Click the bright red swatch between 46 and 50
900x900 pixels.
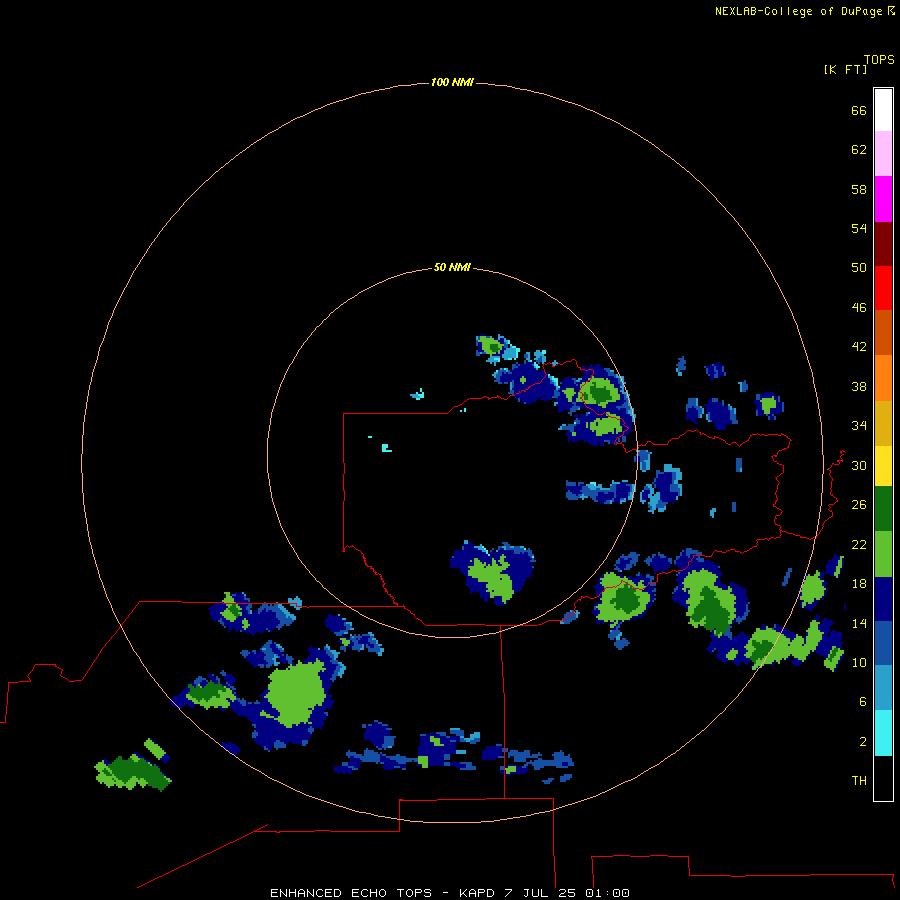click(x=883, y=288)
